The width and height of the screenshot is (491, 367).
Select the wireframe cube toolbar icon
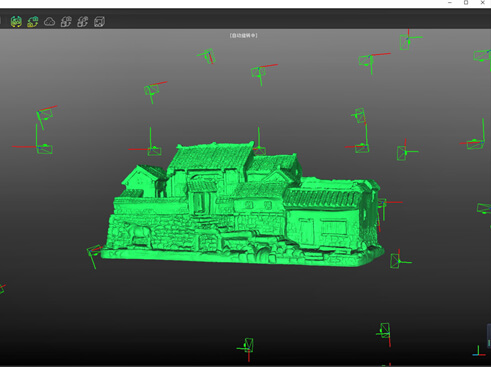(99, 22)
